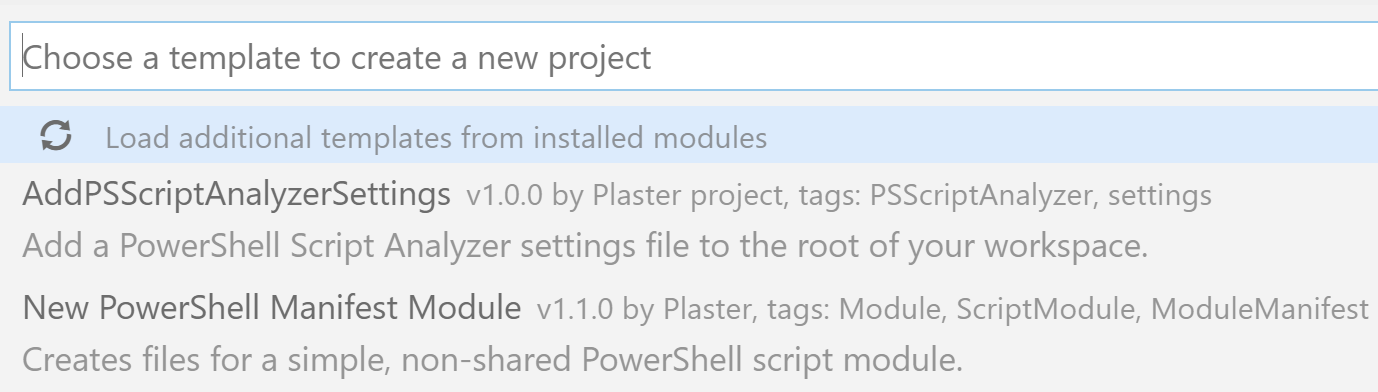Focus the 'Choose a template' search box
The height and width of the screenshot is (392, 1378).
tap(694, 57)
